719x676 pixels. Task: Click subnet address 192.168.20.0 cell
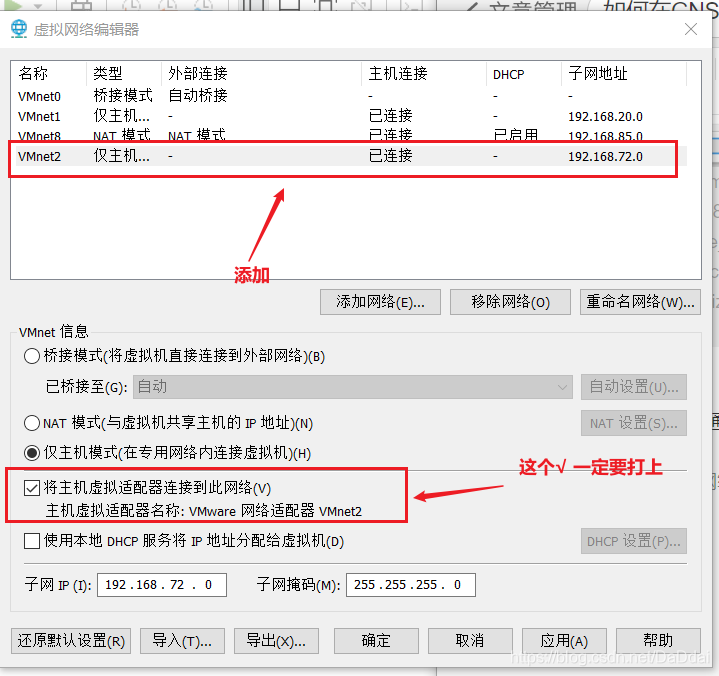pos(605,116)
